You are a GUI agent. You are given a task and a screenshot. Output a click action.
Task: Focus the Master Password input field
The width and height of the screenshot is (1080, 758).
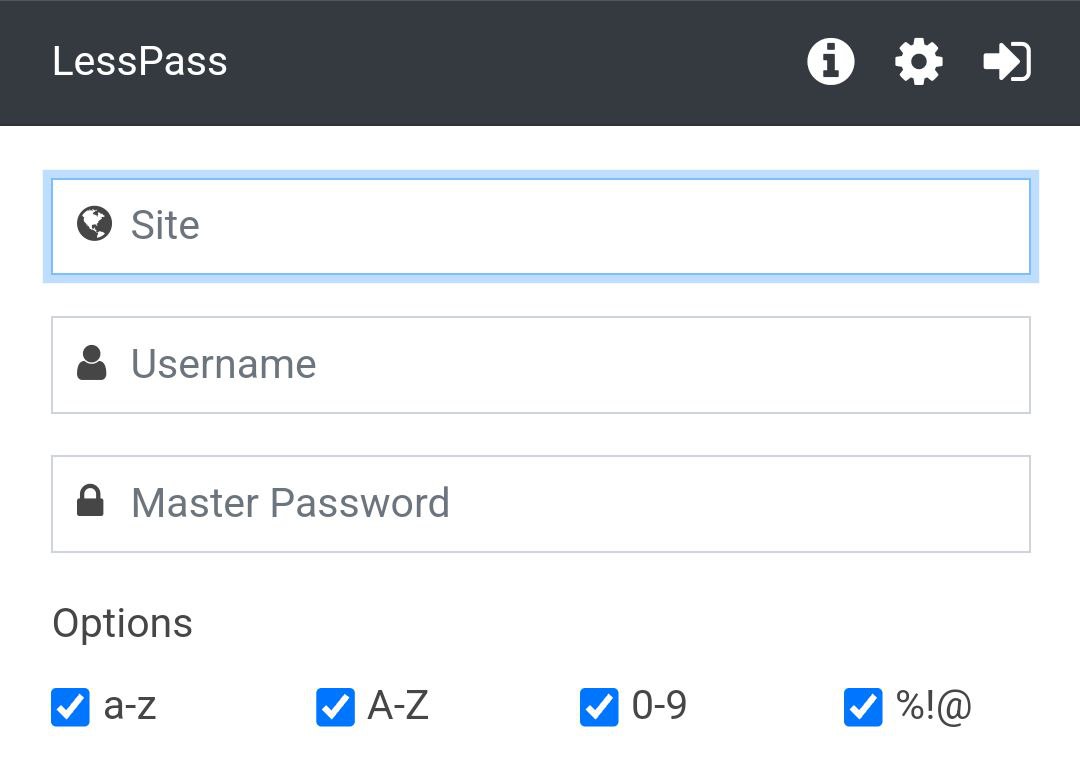coord(541,503)
